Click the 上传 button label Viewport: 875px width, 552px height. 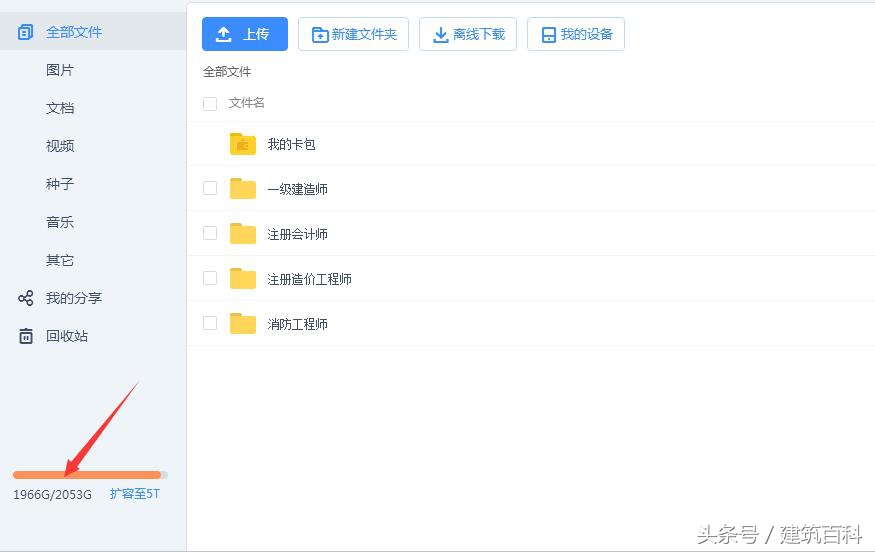tap(256, 35)
